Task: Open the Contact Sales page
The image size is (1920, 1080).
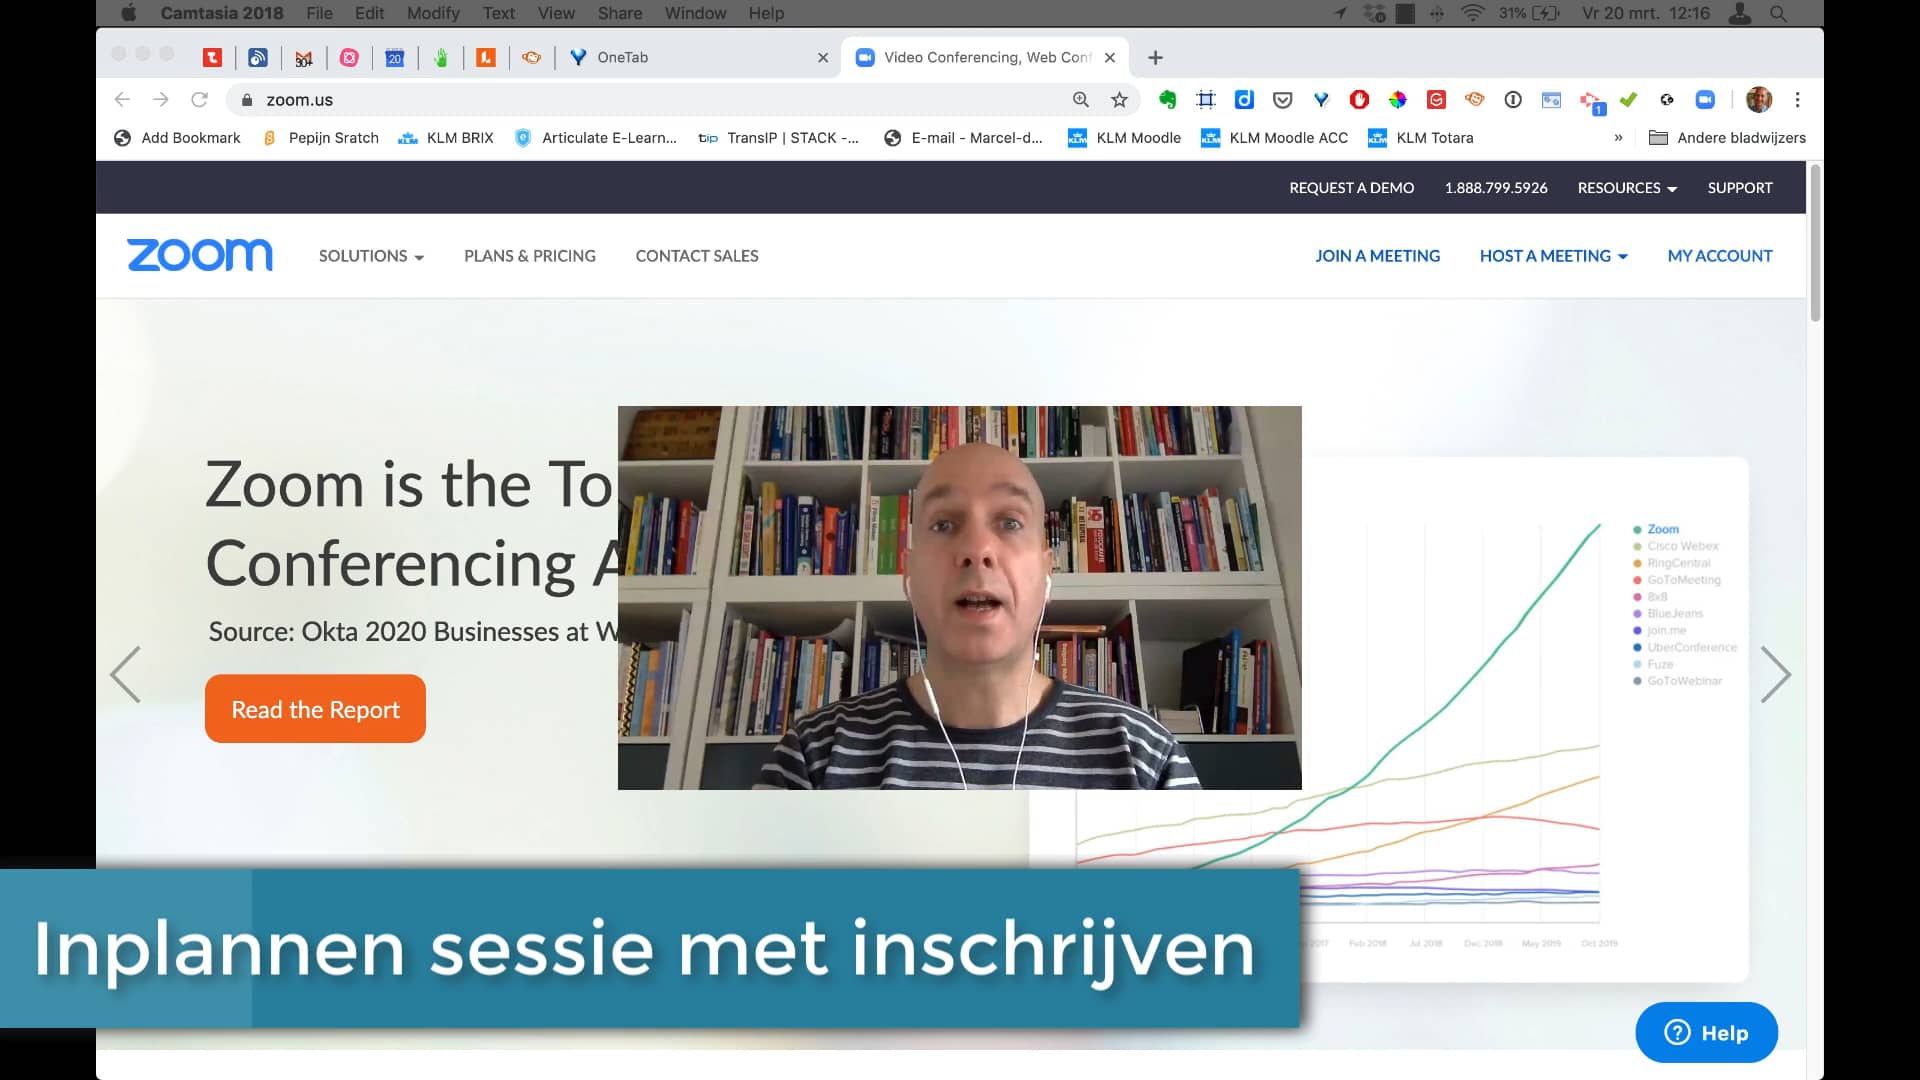Action: pos(697,256)
